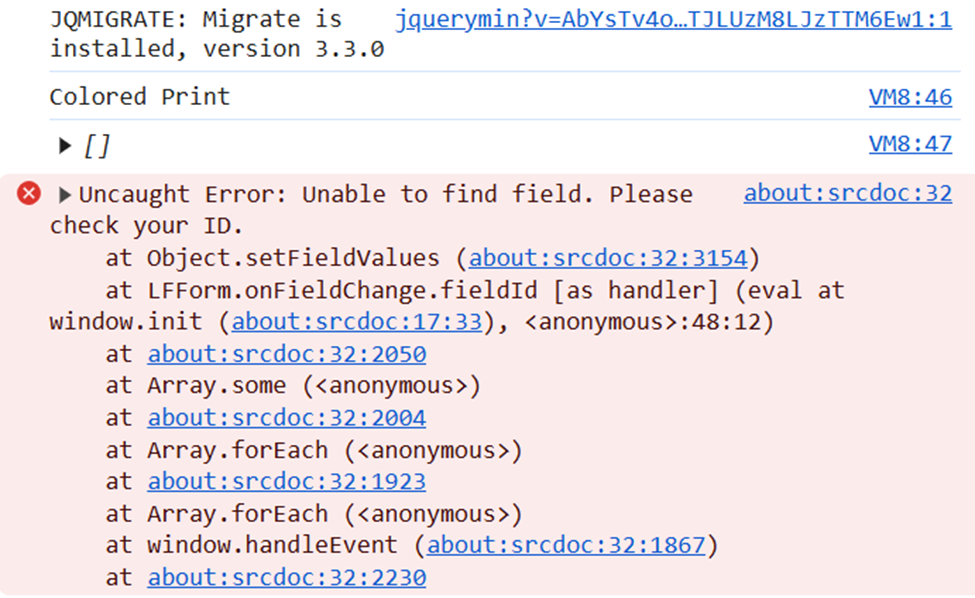Open about:srcdoc:32:2004 stack link
The height and width of the screenshot is (598, 975).
point(287,418)
